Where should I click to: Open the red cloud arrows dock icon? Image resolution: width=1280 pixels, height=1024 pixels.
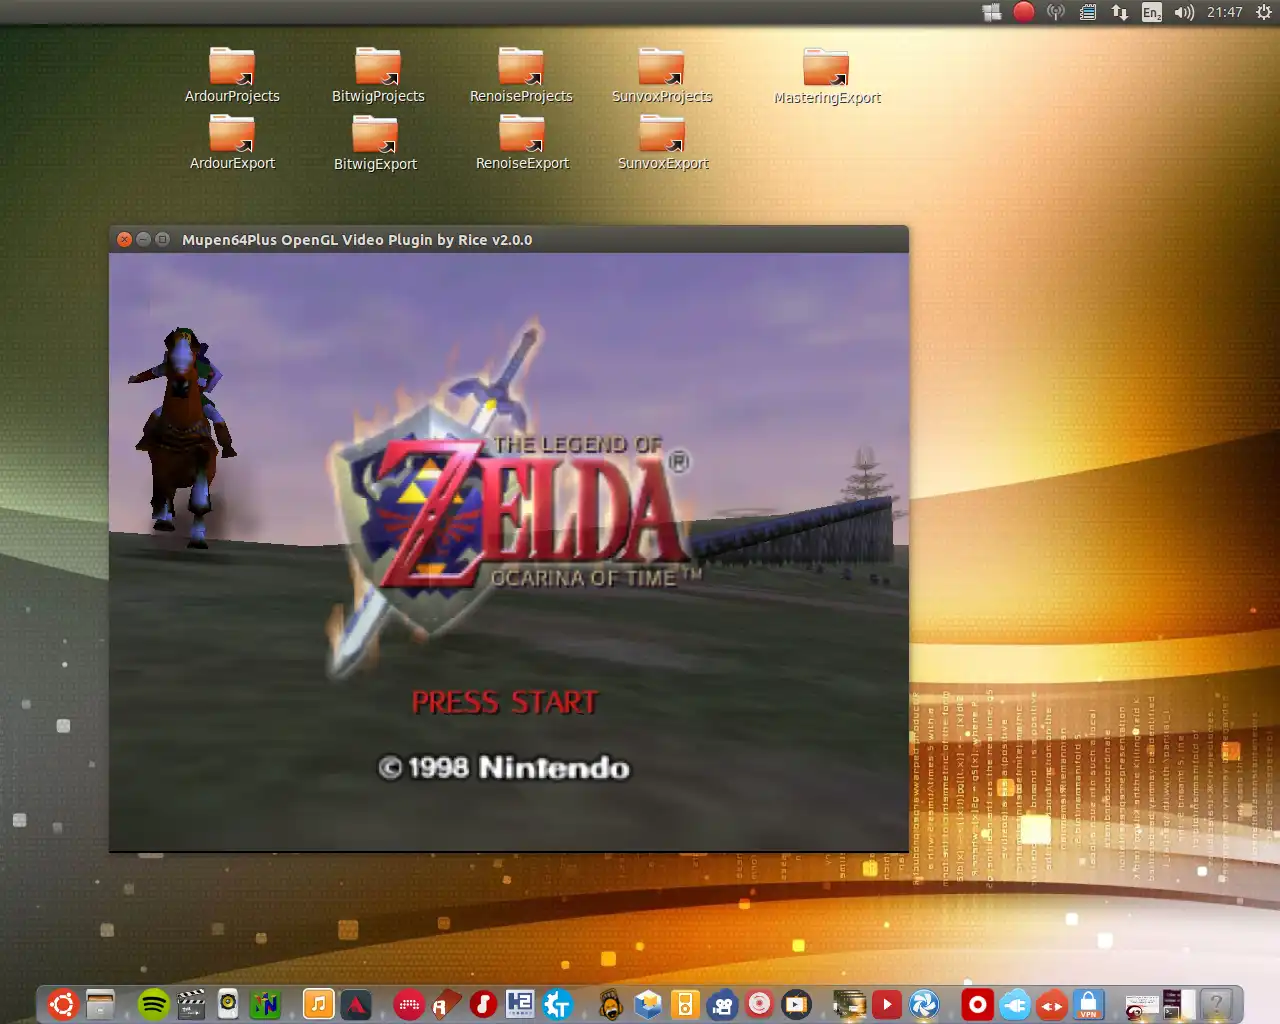pyautogui.click(x=1051, y=1004)
